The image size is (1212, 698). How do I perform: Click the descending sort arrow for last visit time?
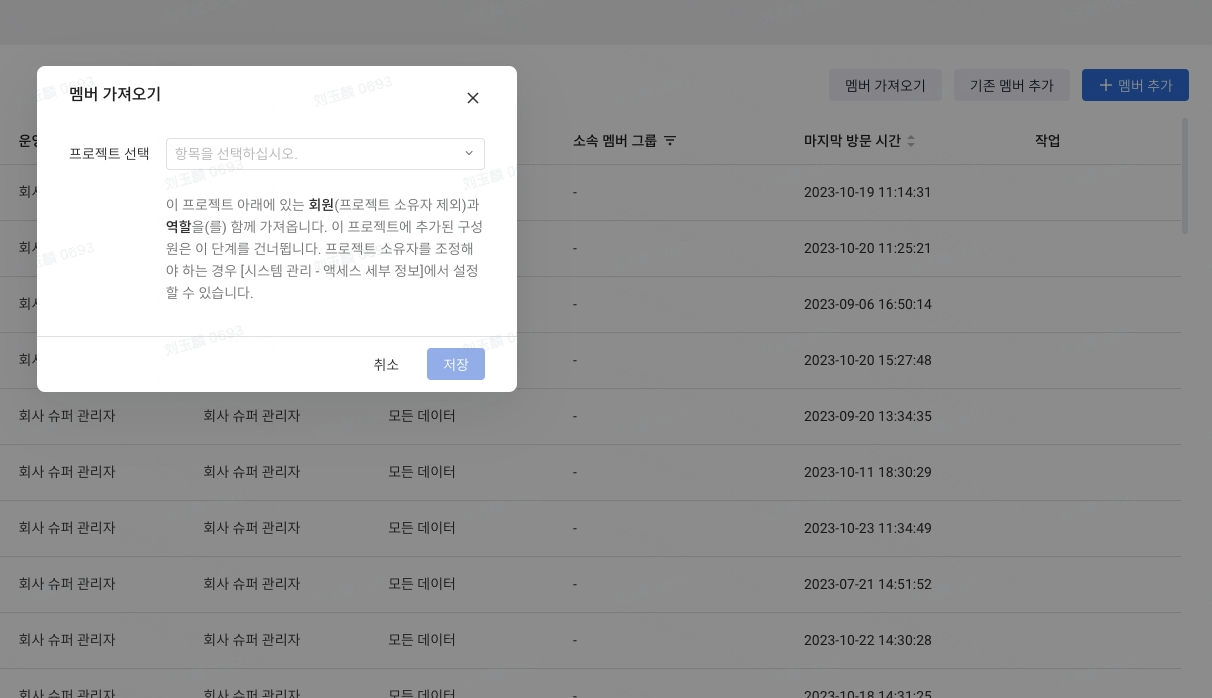pyautogui.click(x=912, y=145)
